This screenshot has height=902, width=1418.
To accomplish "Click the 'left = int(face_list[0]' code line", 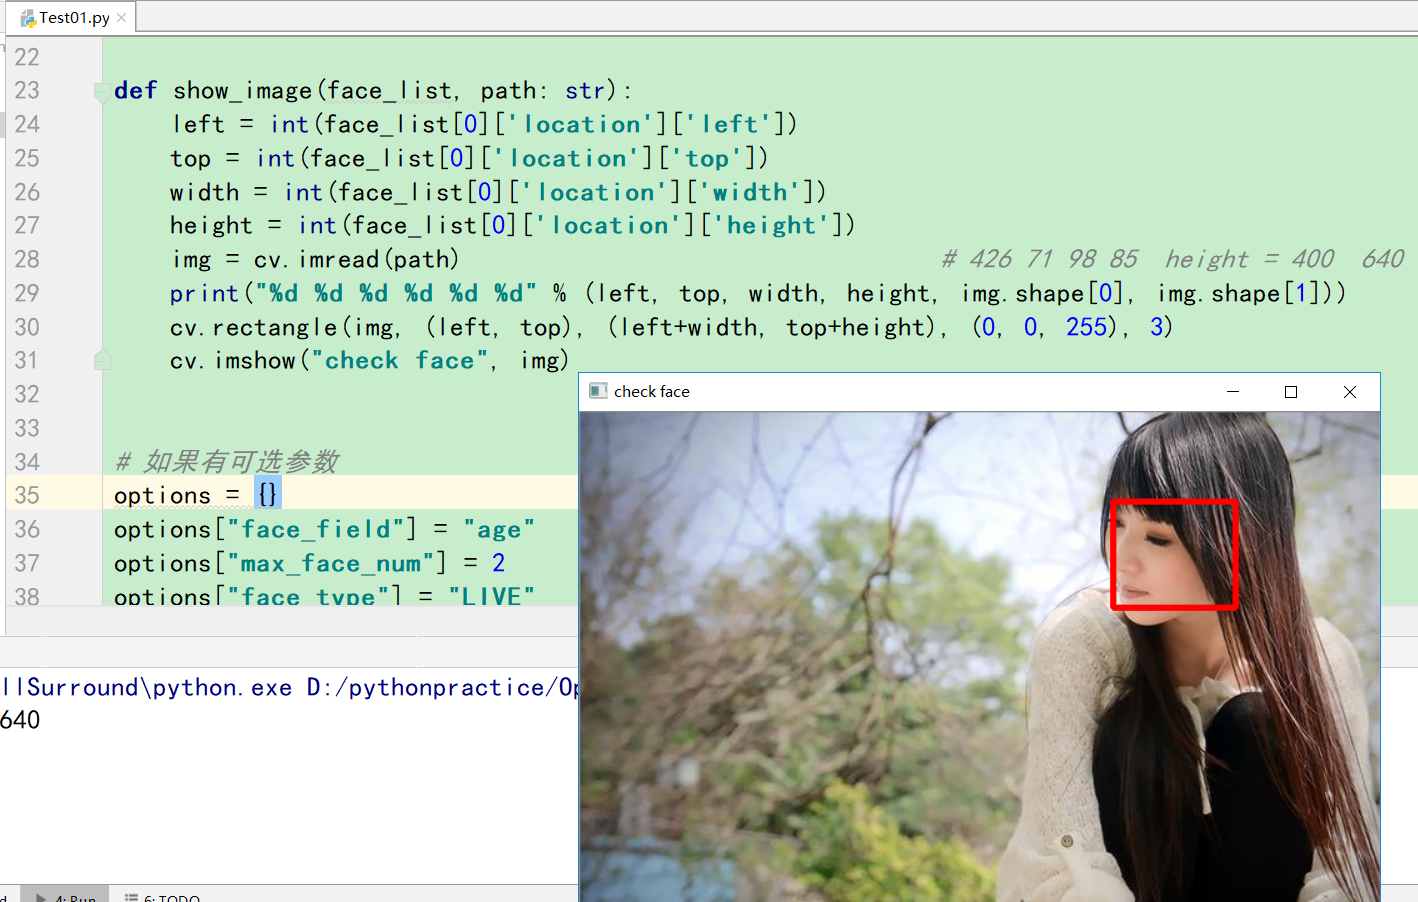I will 484,125.
